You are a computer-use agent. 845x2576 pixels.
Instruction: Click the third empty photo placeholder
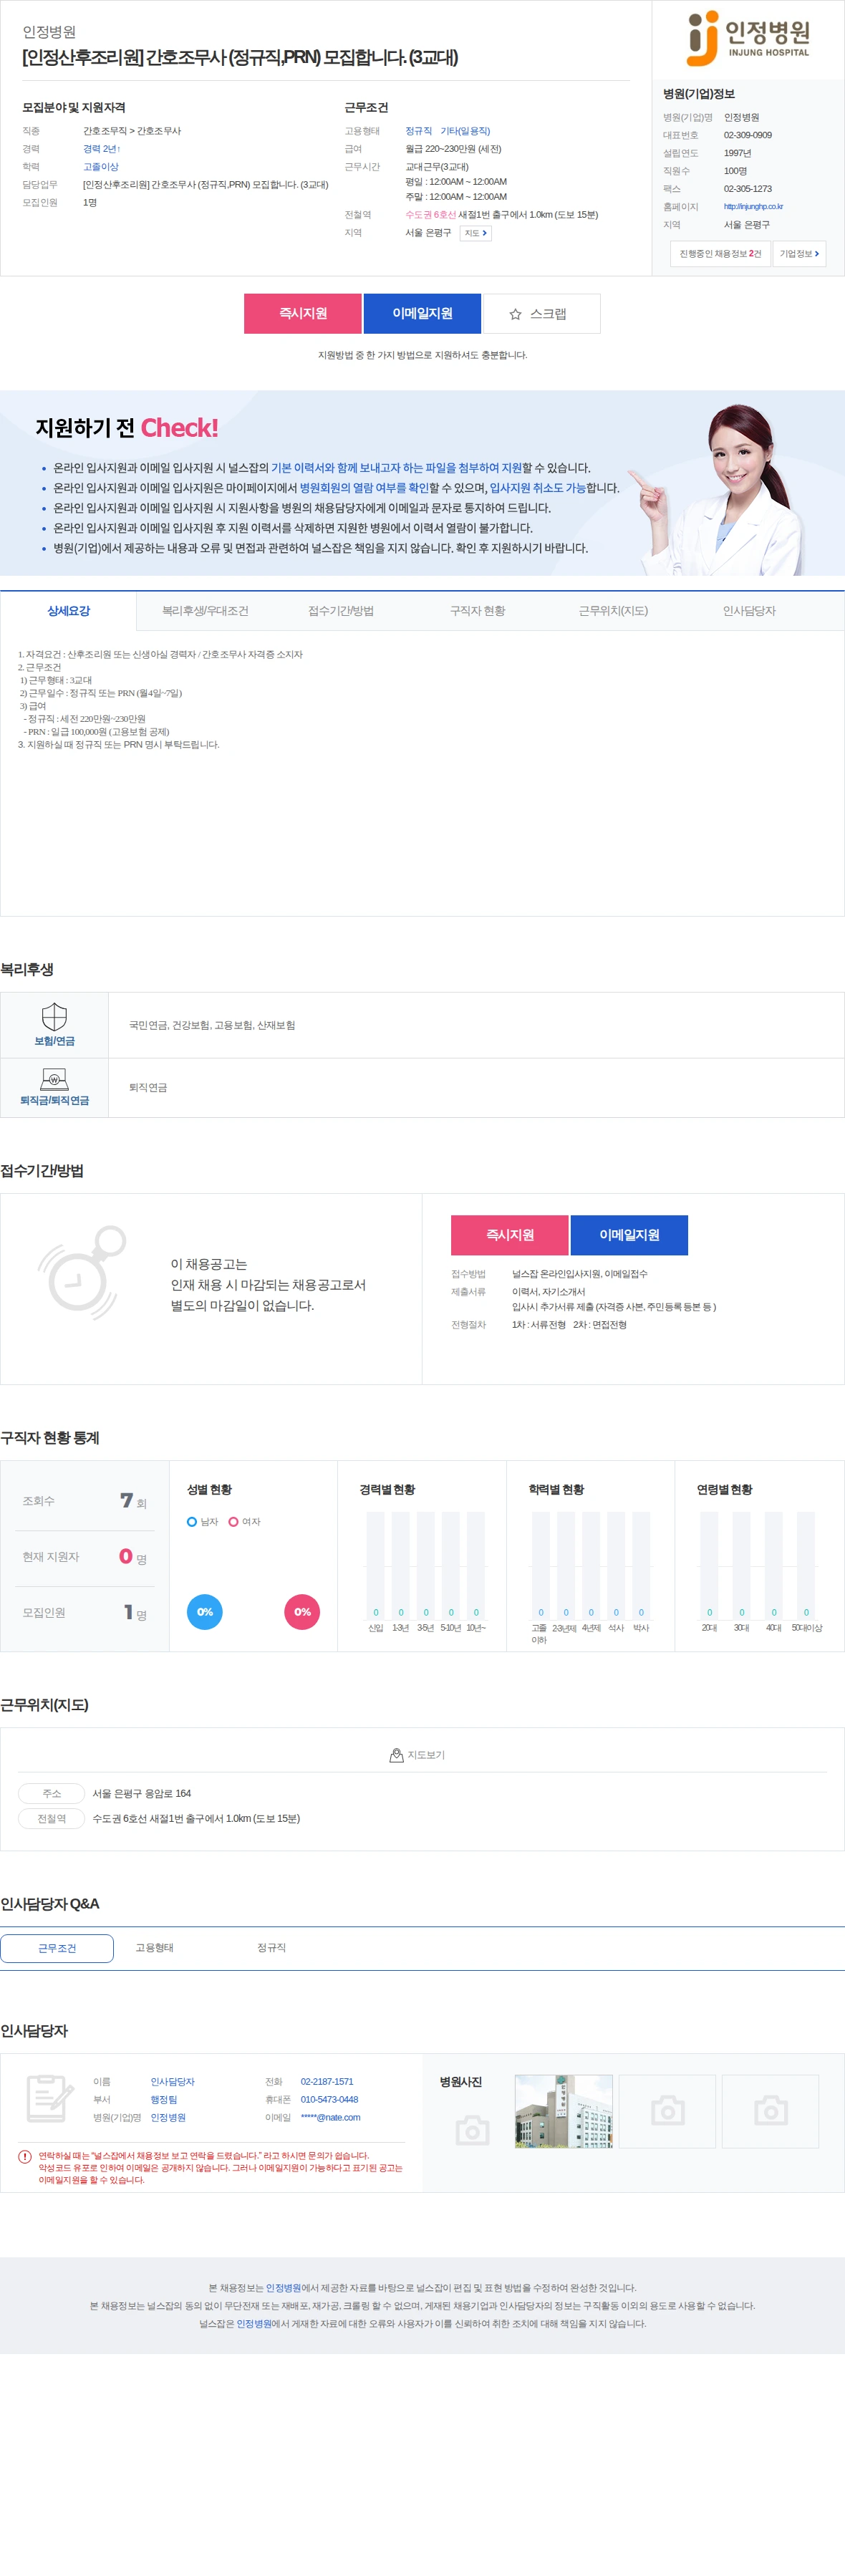coord(770,2110)
